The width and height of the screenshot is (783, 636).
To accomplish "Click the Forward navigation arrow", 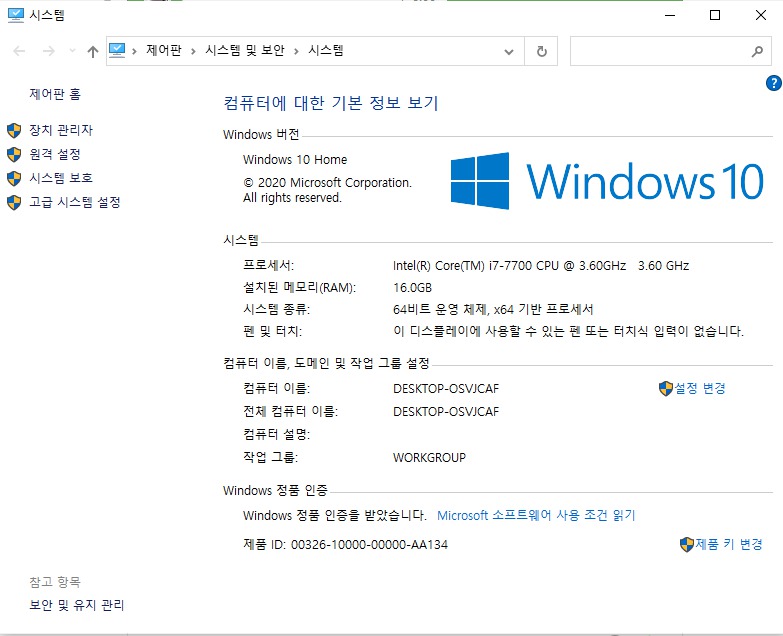I will coord(48,51).
